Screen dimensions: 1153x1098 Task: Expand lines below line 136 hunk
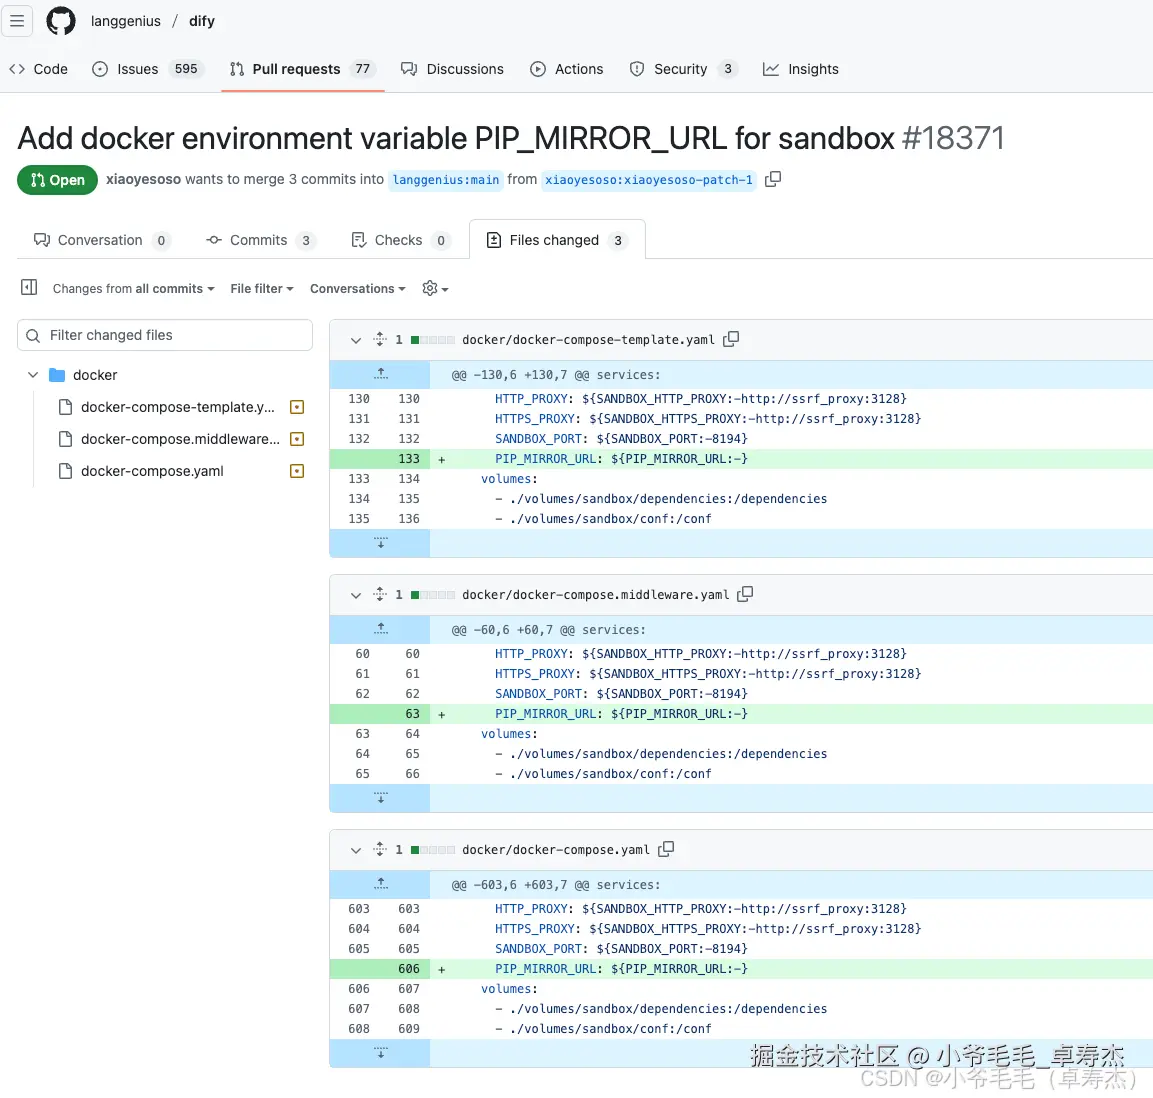[380, 543]
